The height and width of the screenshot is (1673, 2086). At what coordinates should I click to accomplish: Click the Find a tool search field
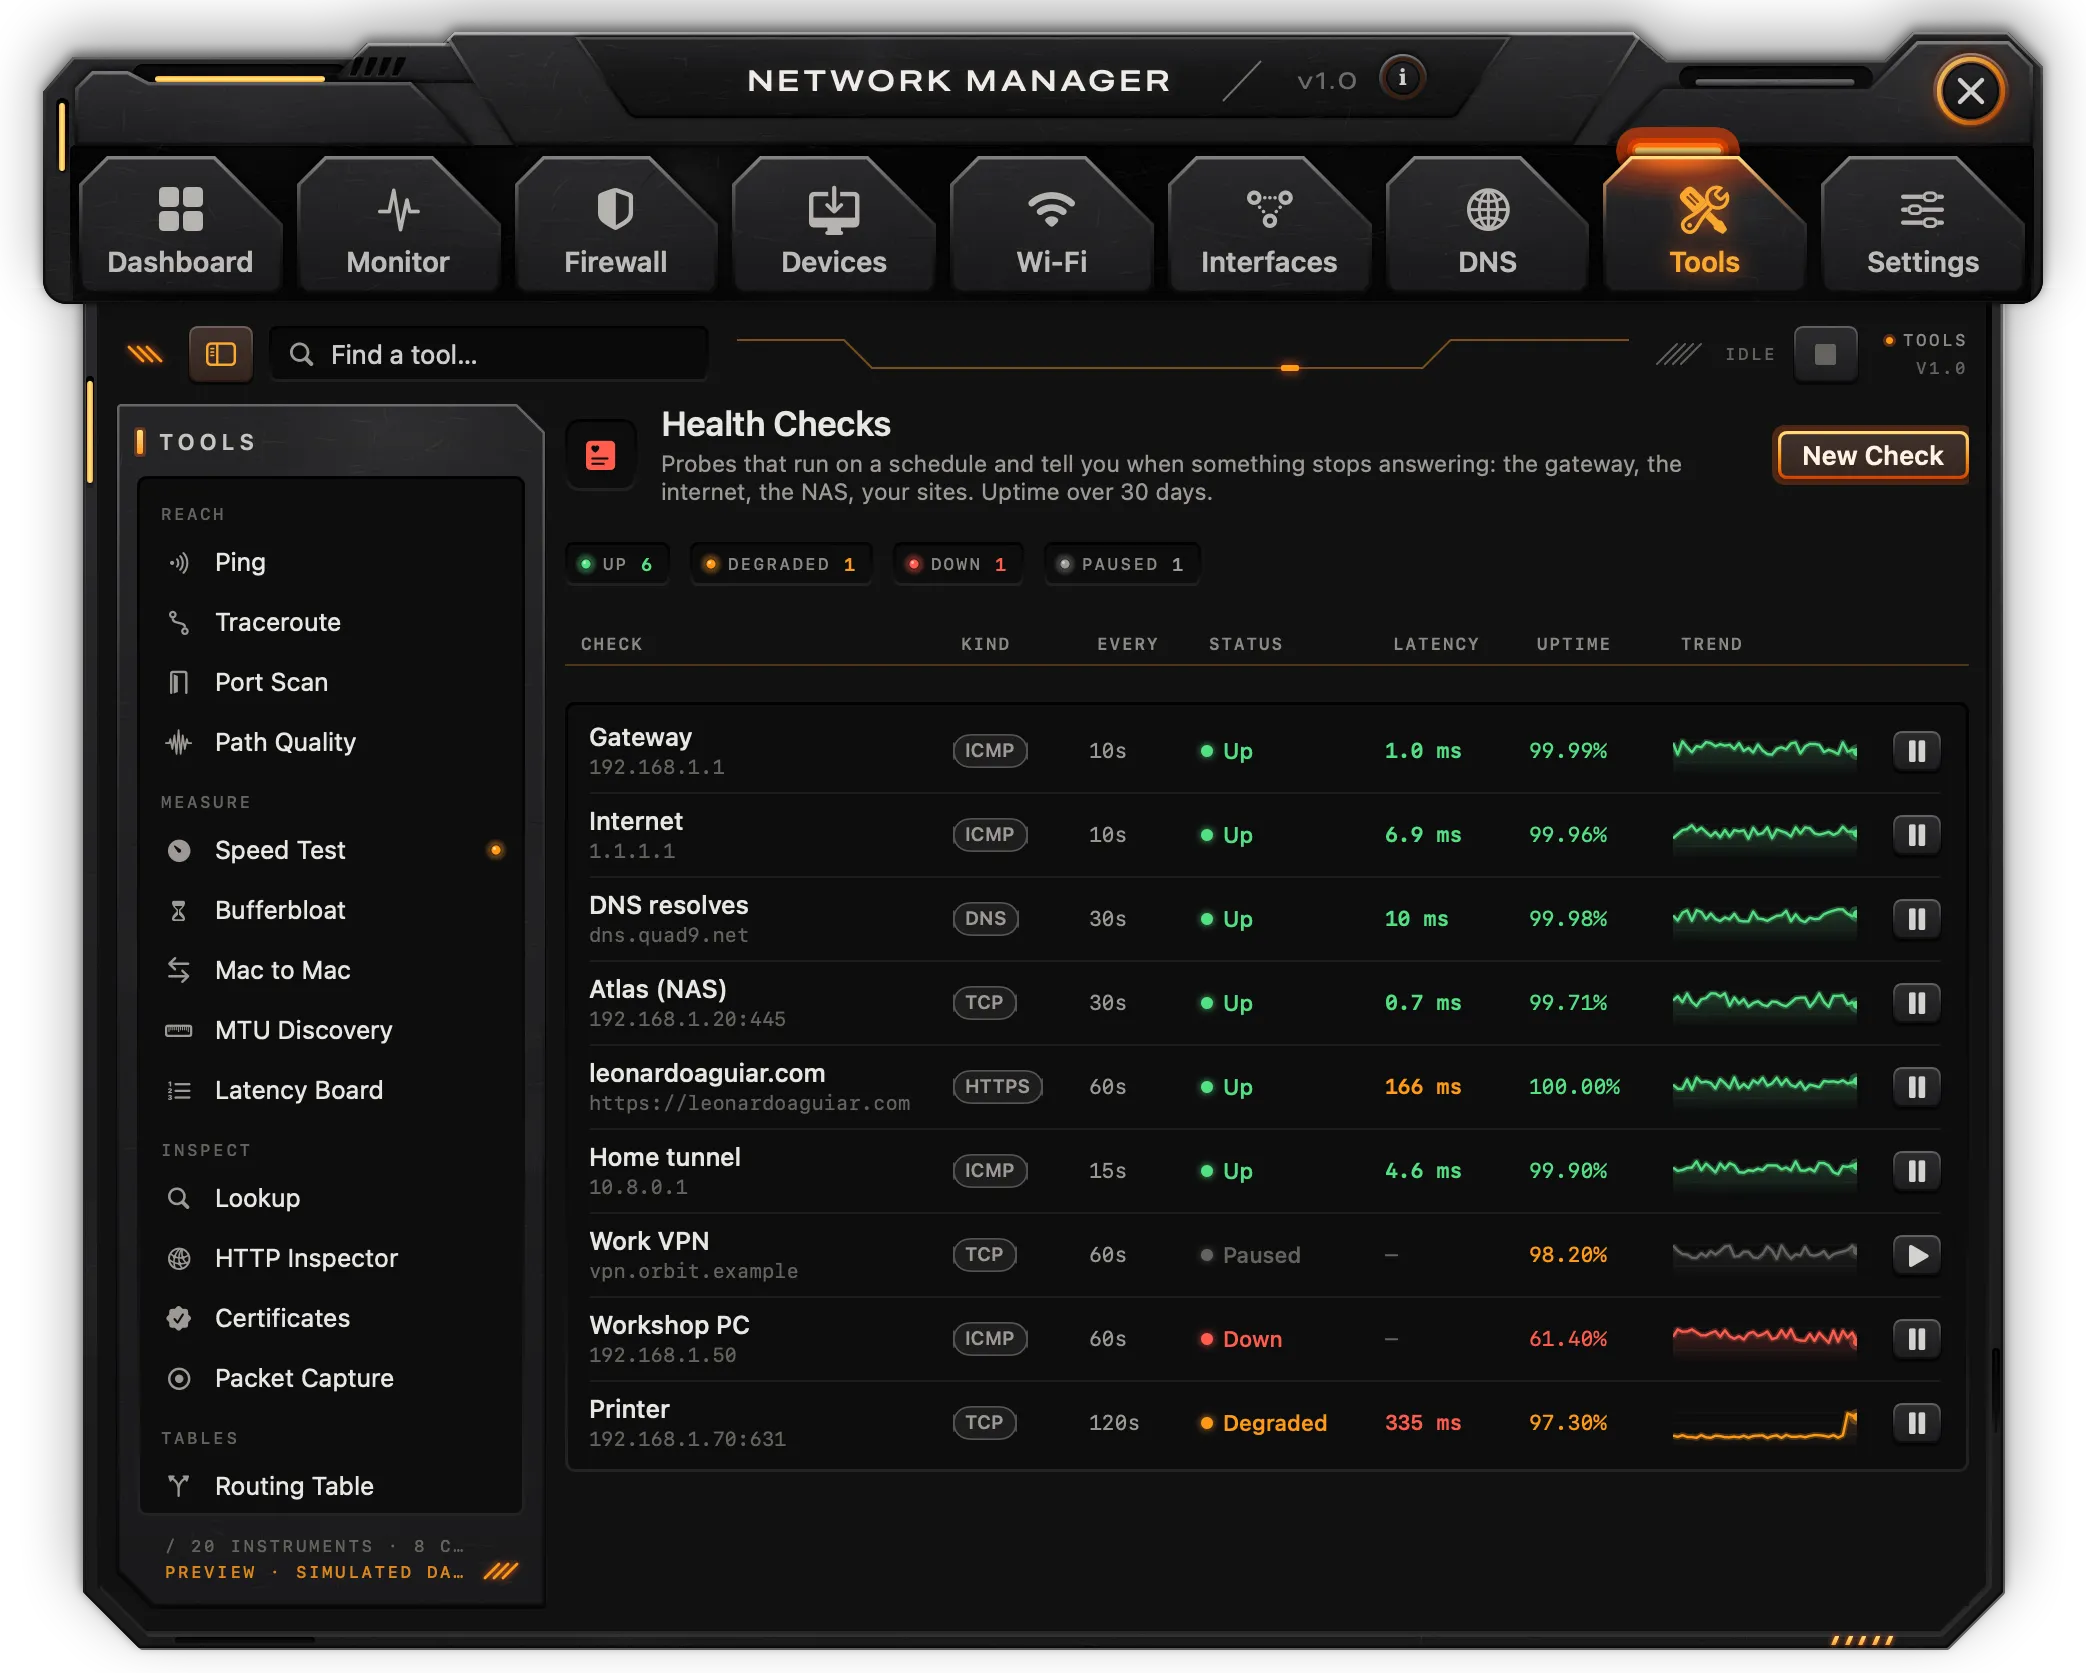pyautogui.click(x=489, y=354)
